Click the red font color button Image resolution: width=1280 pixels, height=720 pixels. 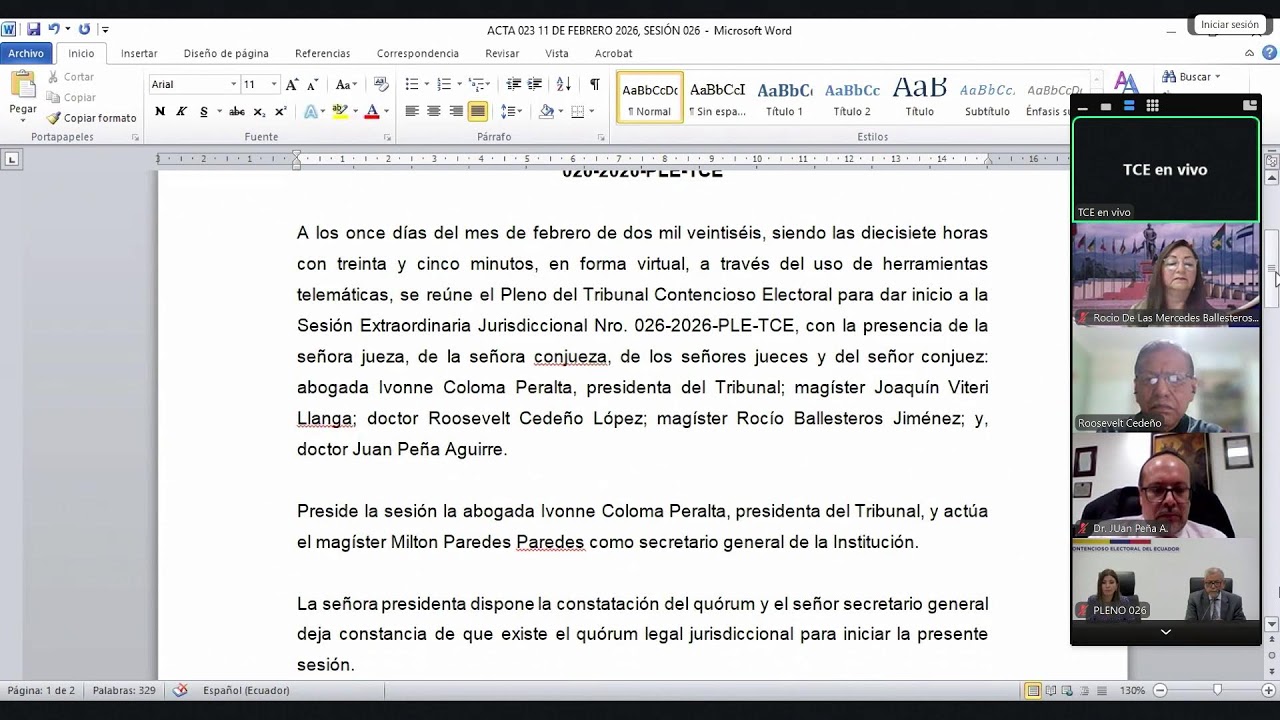point(372,112)
